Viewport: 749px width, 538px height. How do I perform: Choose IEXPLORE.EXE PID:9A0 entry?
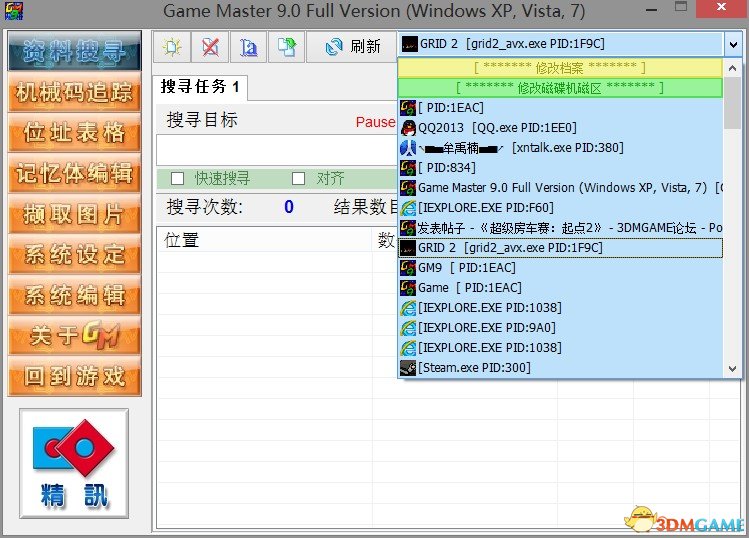tap(560, 328)
